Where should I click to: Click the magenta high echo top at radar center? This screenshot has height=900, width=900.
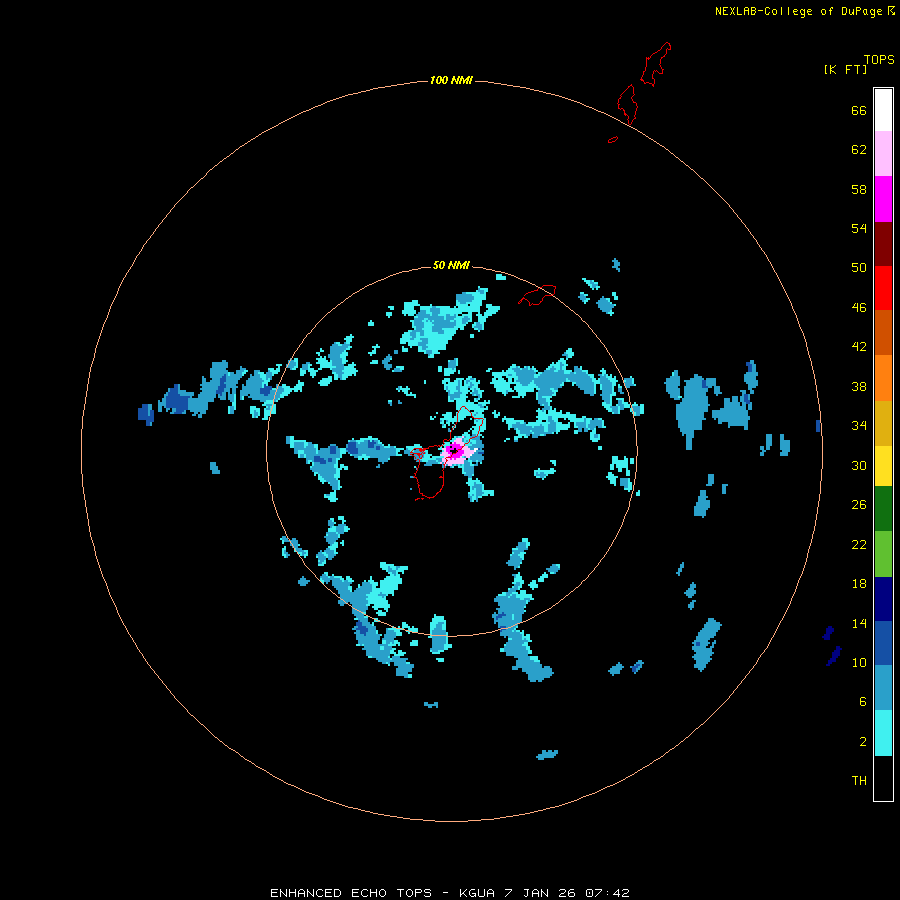click(455, 451)
